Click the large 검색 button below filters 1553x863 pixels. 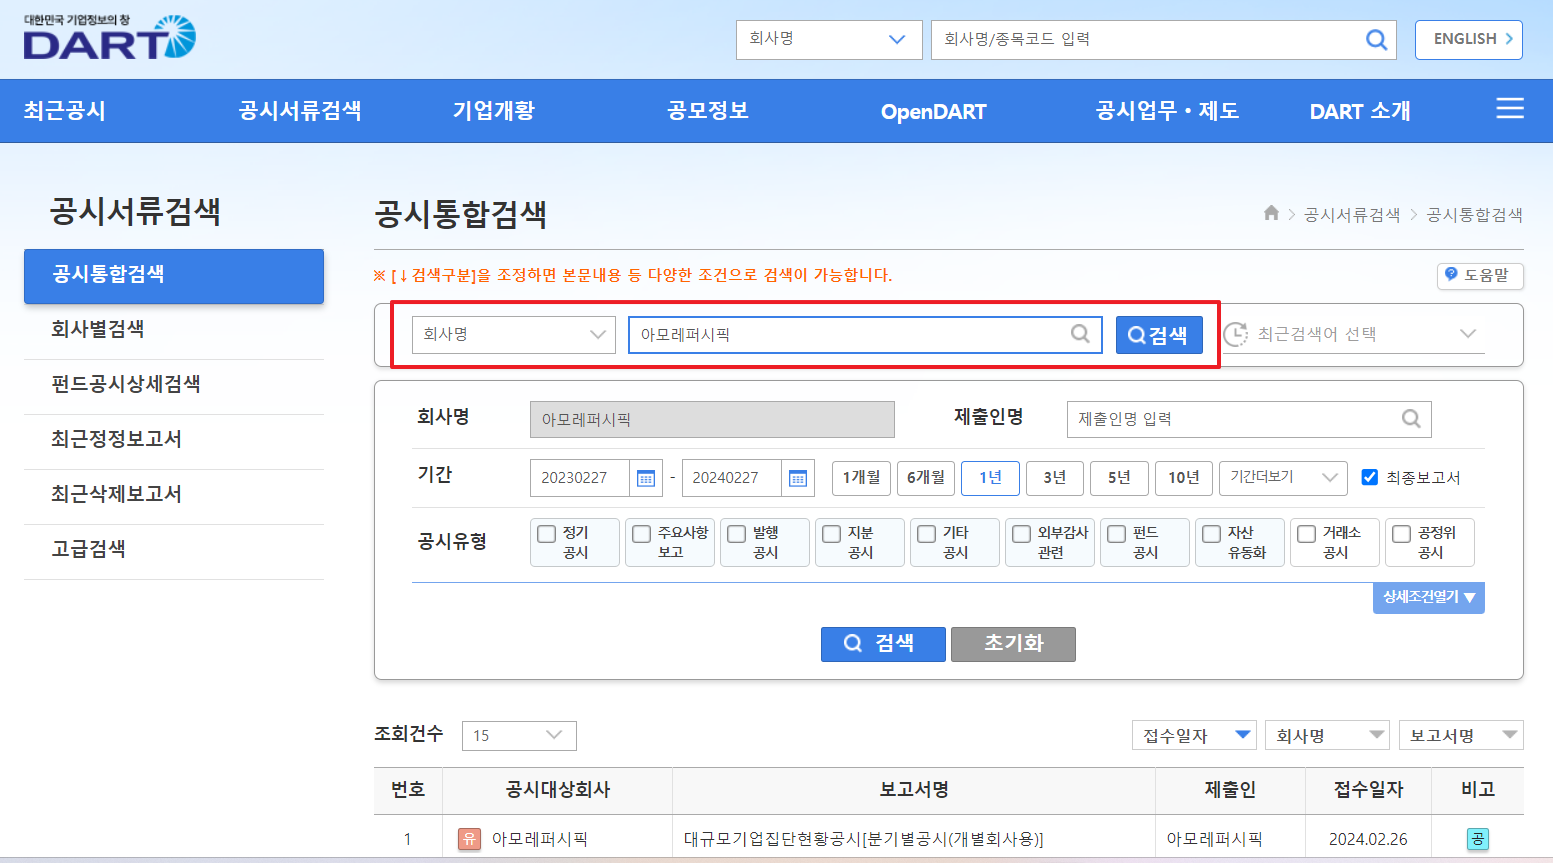pyautogui.click(x=883, y=644)
